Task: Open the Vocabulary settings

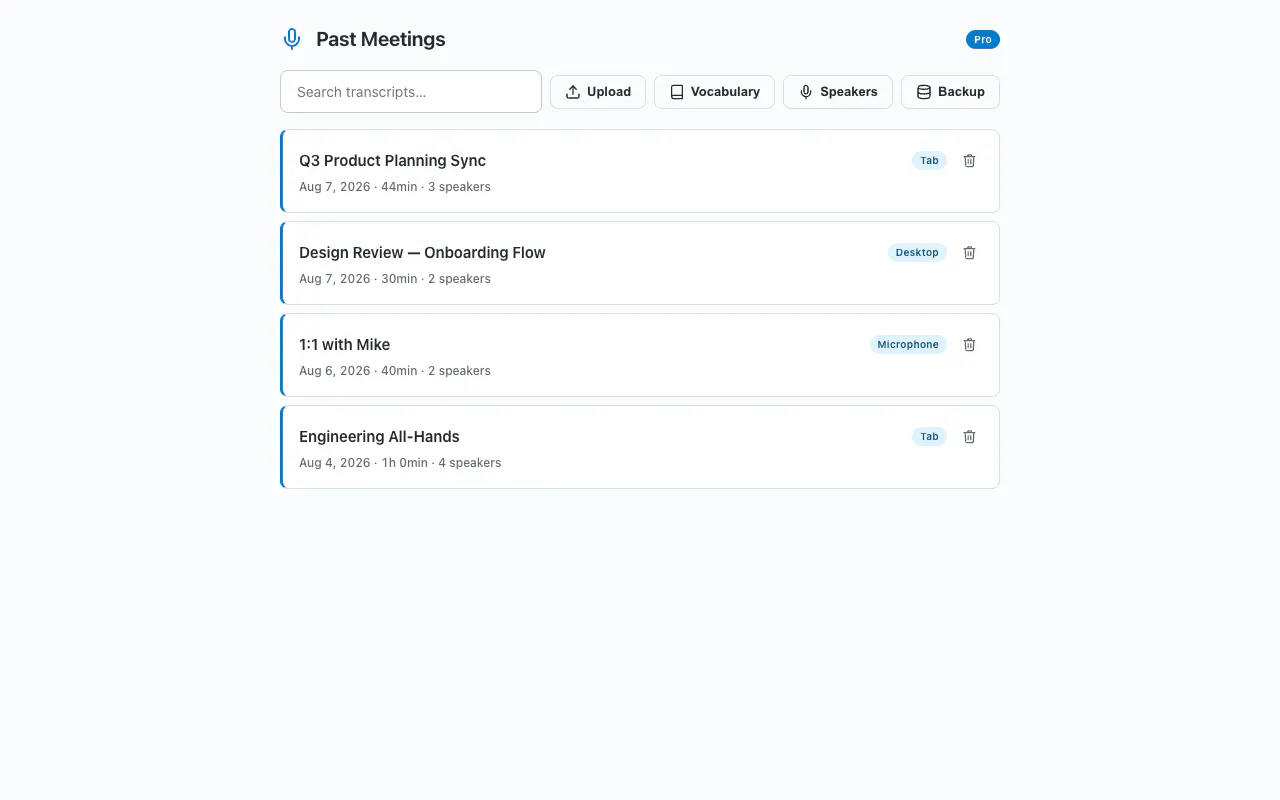Action: click(714, 92)
